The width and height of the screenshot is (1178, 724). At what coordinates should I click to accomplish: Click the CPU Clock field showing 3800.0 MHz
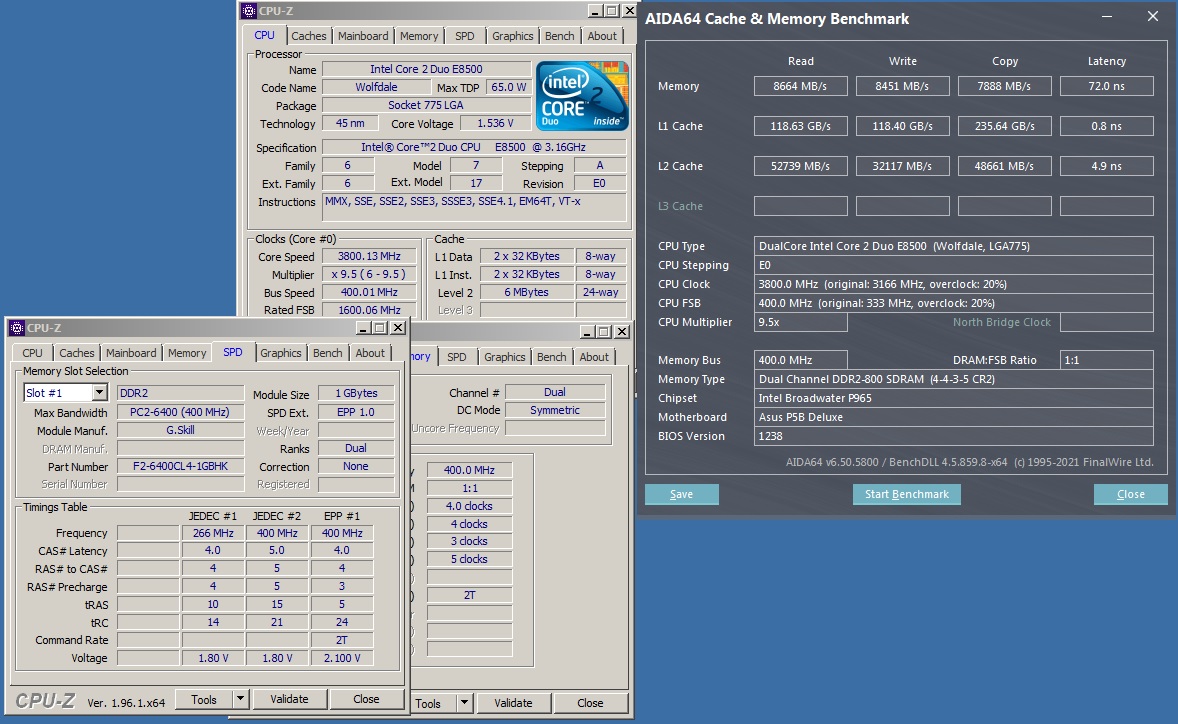click(953, 284)
